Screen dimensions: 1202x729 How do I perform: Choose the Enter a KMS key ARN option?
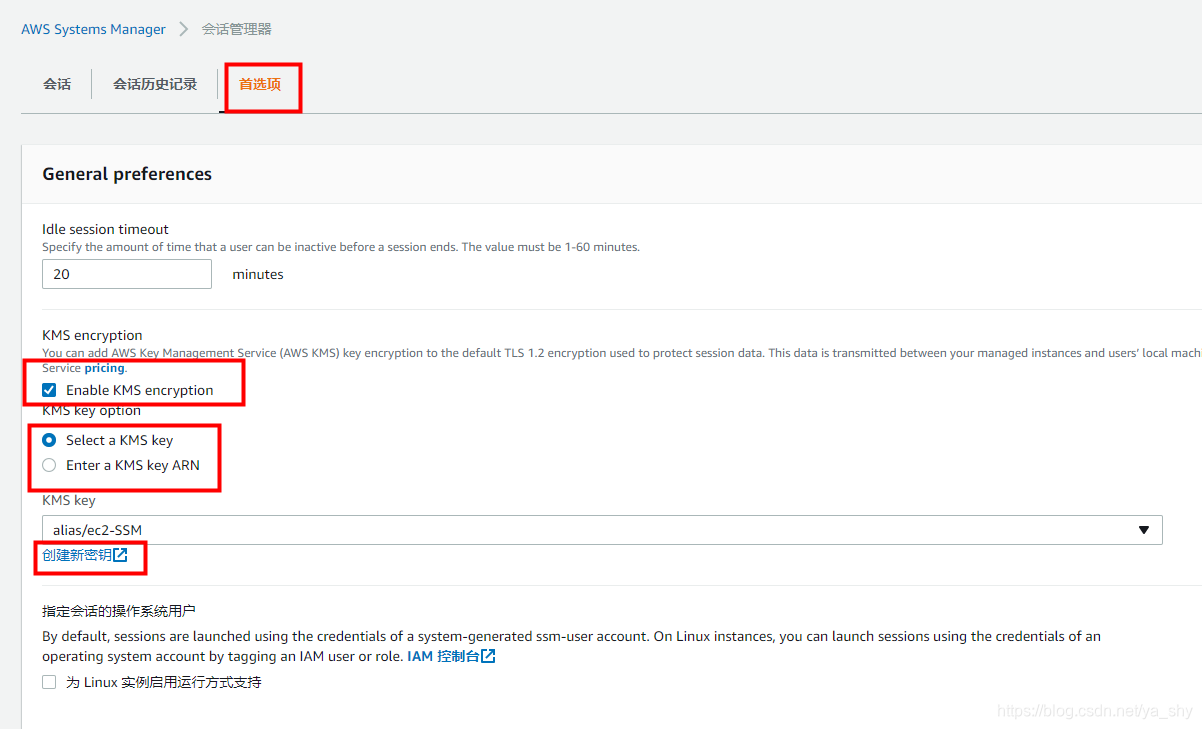click(x=49, y=465)
